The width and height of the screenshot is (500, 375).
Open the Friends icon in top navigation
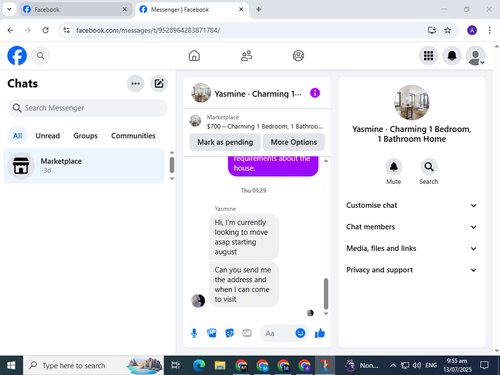[x=246, y=56]
